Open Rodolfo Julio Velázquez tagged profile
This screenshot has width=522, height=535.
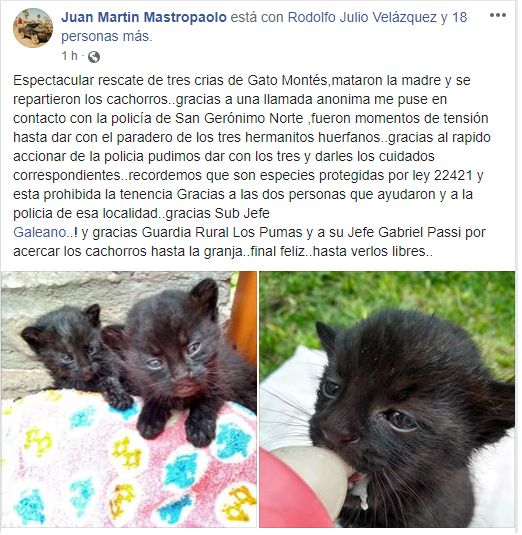click(362, 17)
